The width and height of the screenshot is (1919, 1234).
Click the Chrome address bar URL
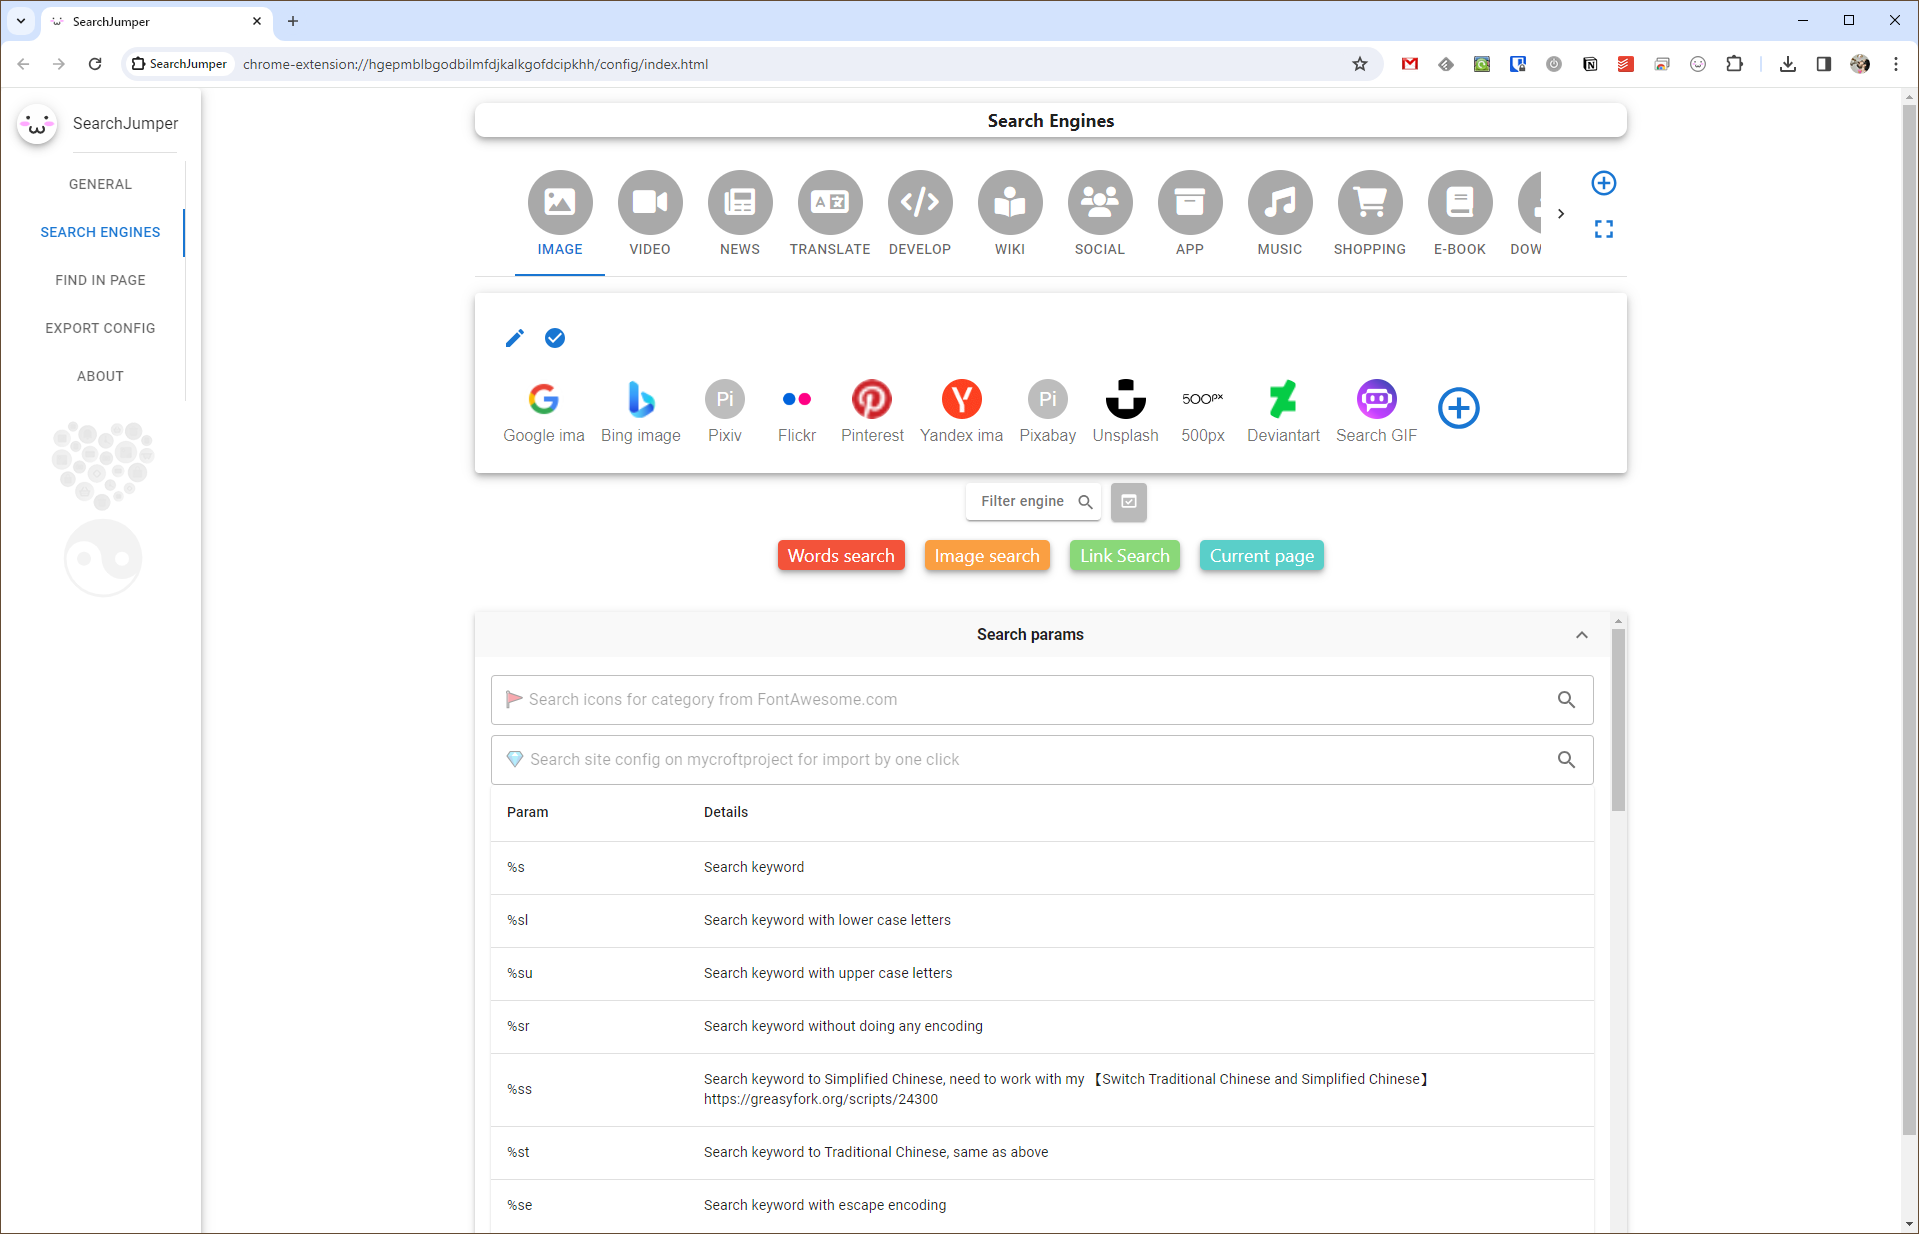pyautogui.click(x=475, y=64)
